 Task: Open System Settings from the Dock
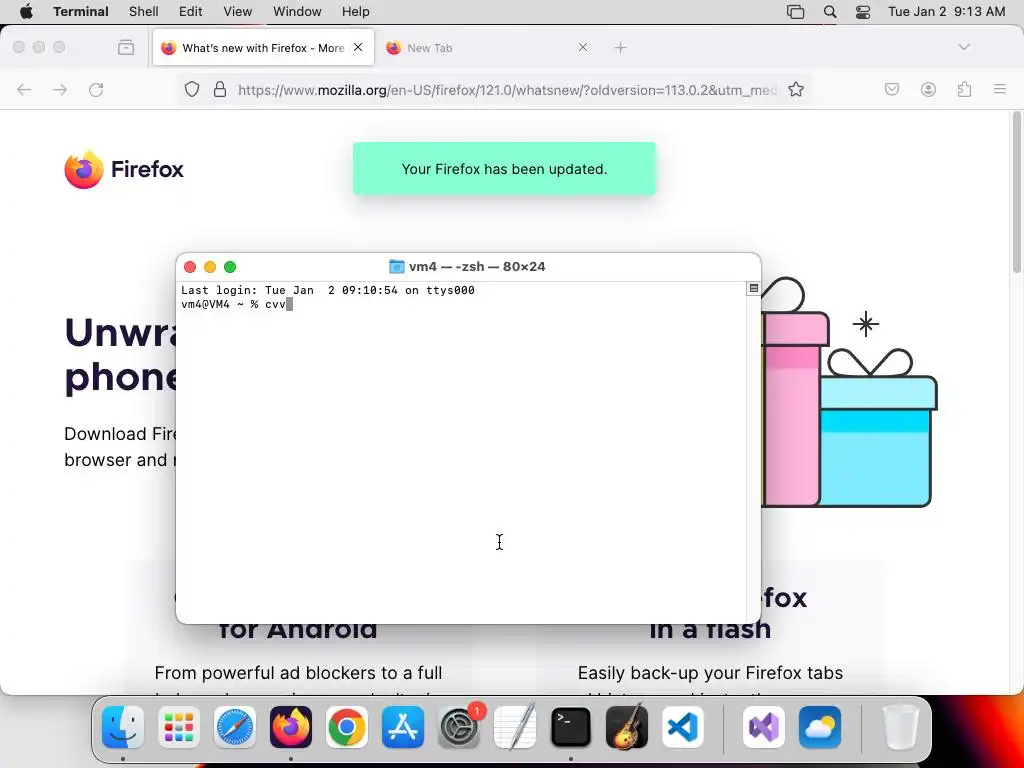tap(459, 727)
